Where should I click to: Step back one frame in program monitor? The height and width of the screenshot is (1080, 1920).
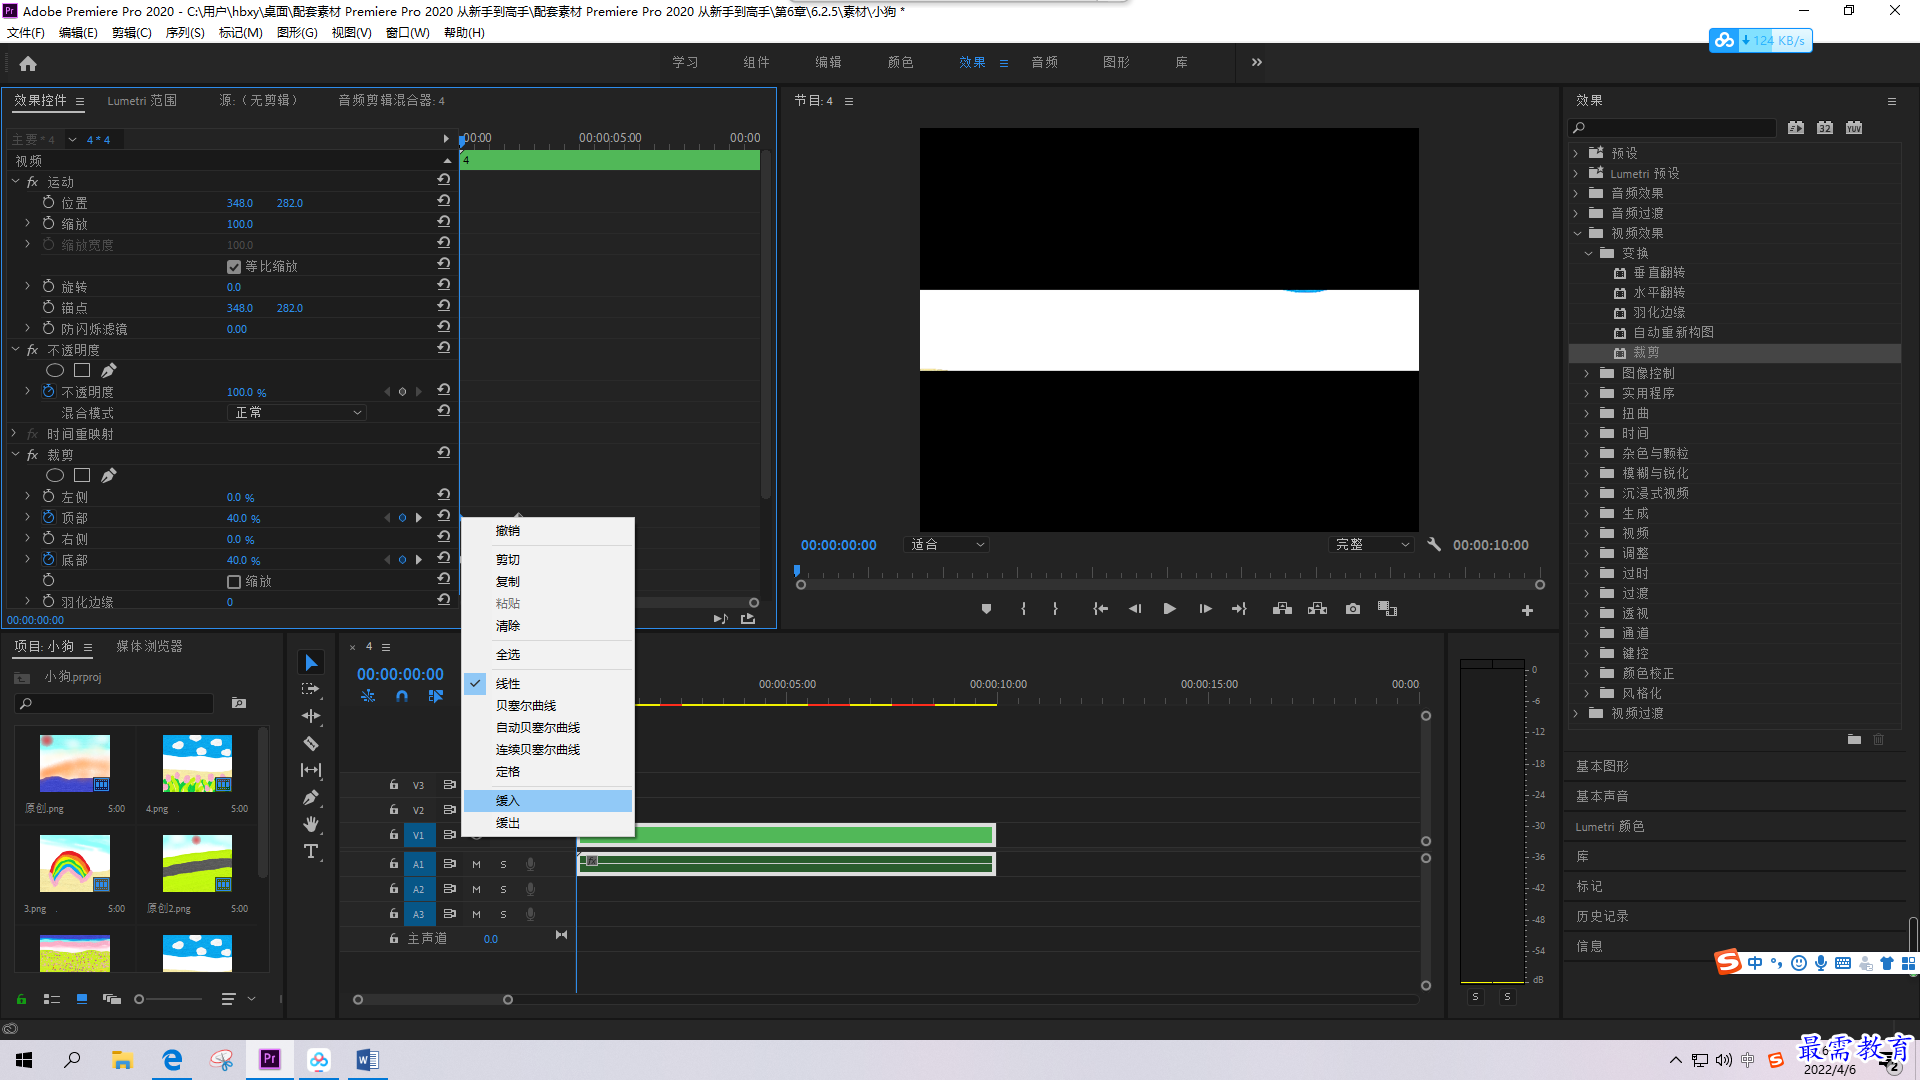point(1135,609)
